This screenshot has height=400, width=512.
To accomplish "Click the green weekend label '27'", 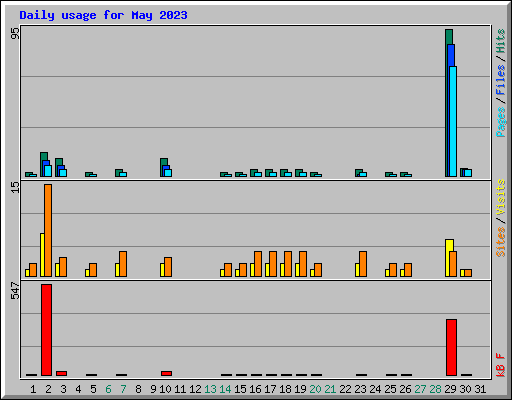I will (x=420, y=389).
